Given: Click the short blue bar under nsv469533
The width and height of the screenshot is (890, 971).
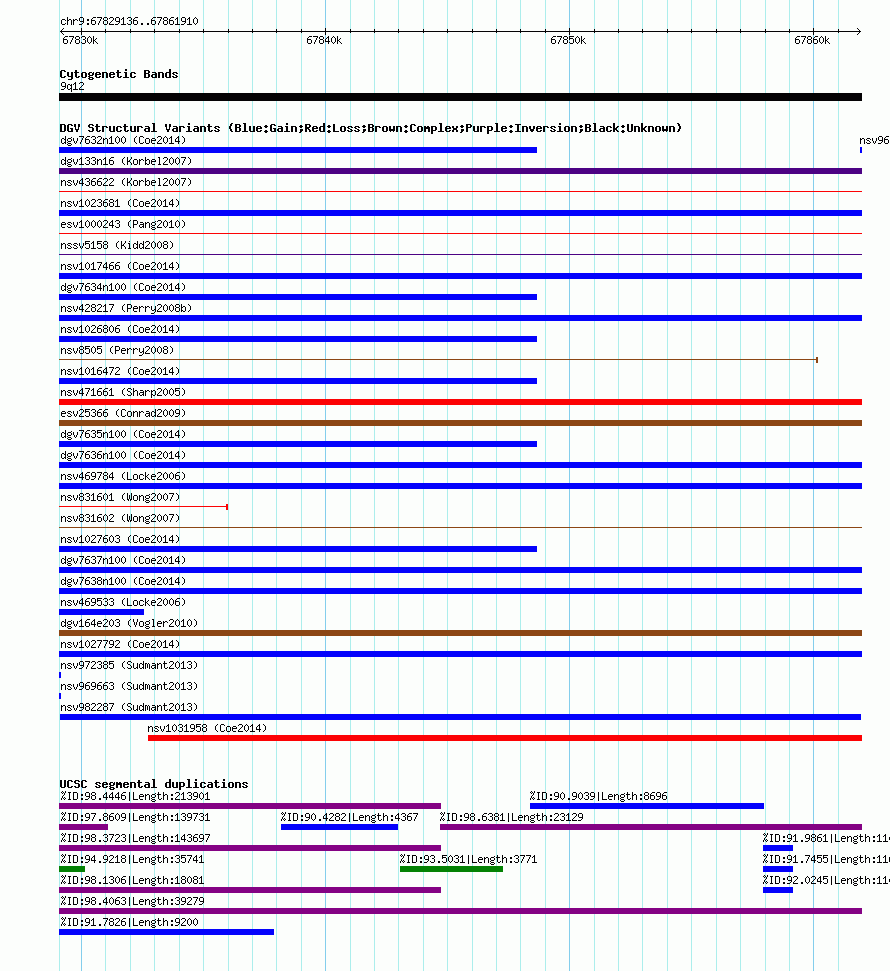Looking at the screenshot, I should click(102, 612).
